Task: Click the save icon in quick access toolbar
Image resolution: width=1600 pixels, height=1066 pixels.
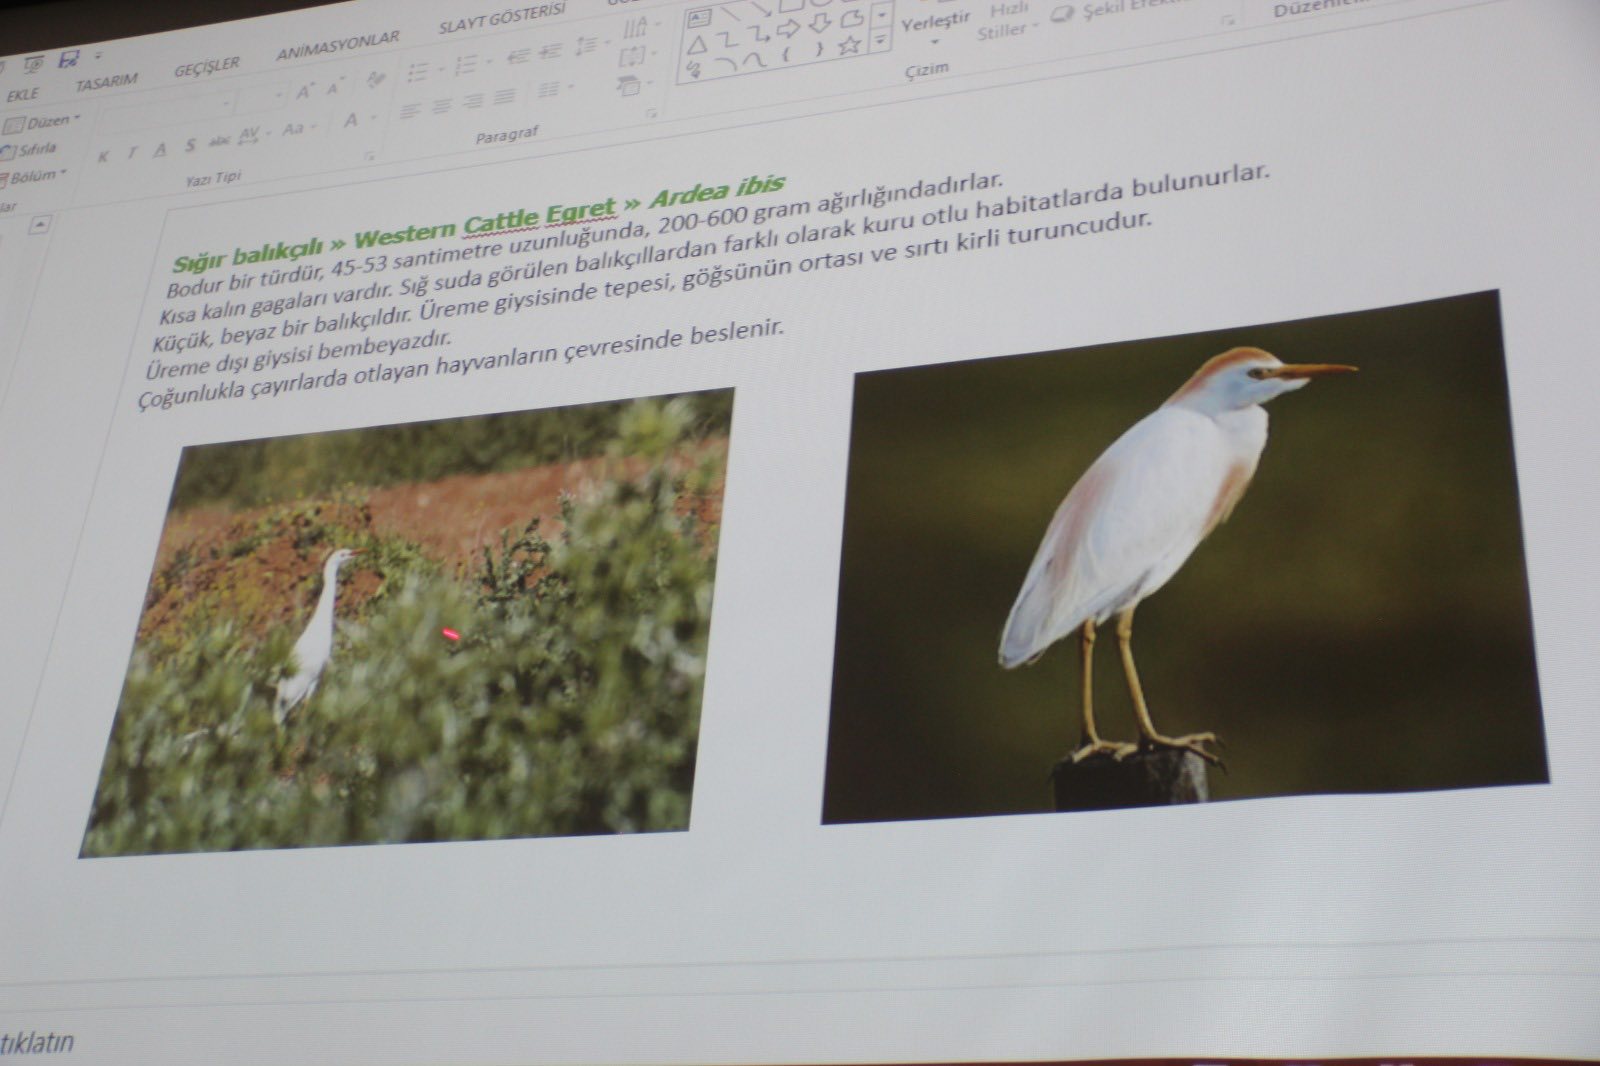Action: pos(70,59)
